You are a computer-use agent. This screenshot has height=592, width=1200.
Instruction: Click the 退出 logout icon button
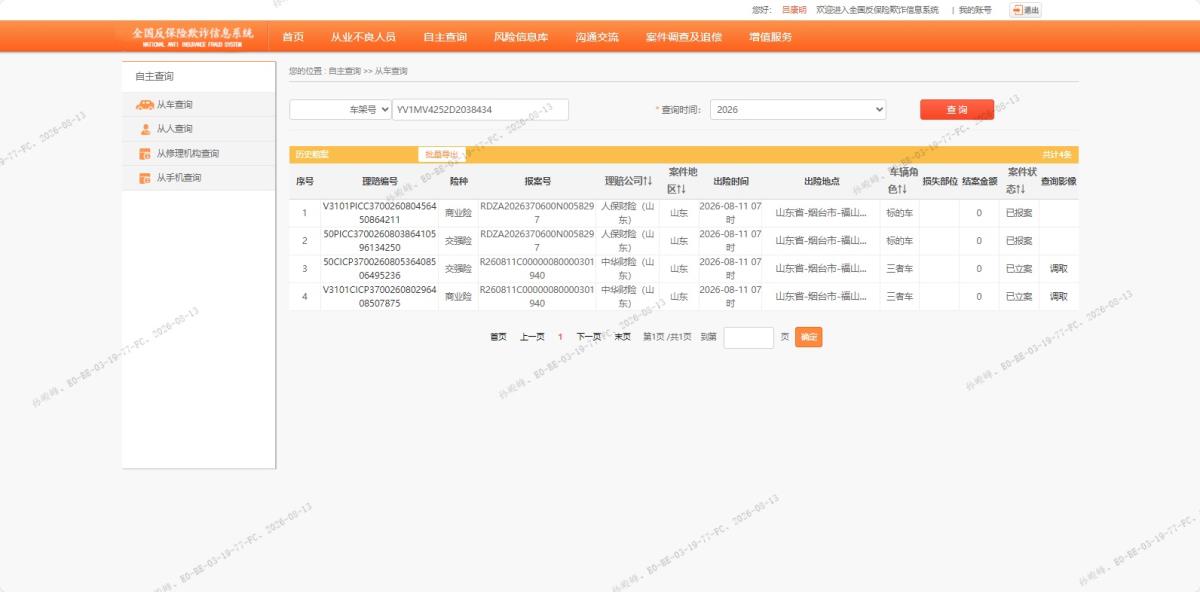click(1026, 10)
